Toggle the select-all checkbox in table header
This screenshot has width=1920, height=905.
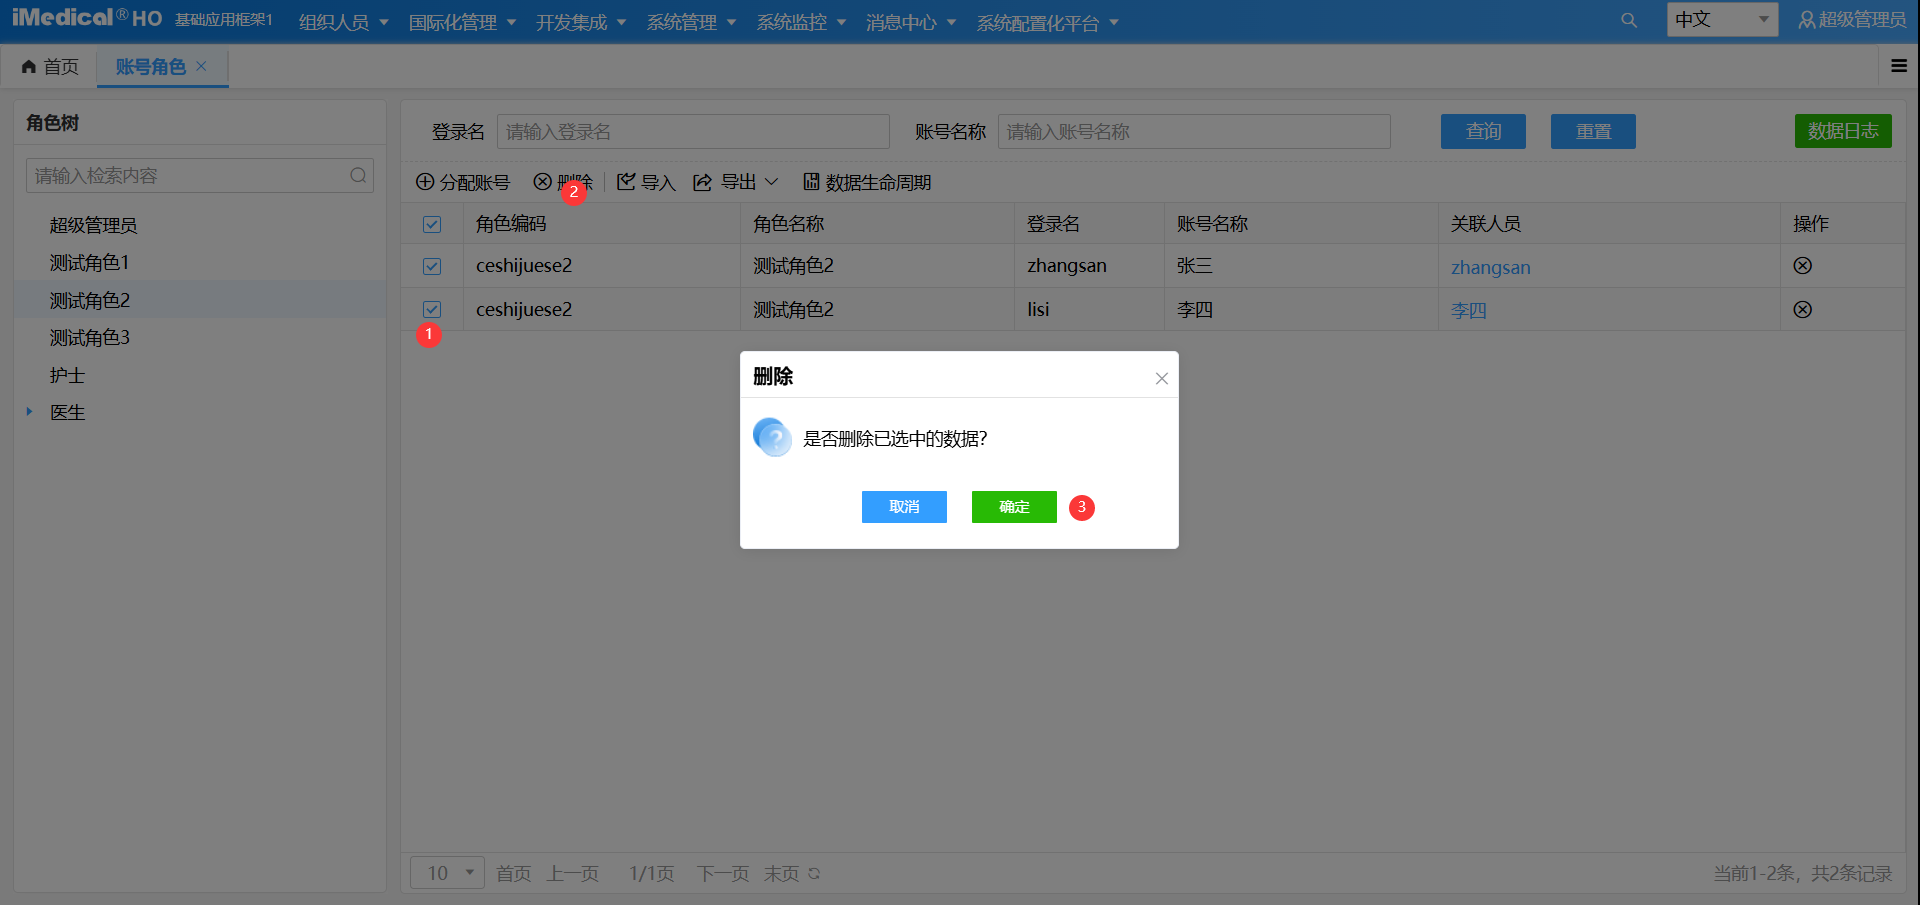point(432,224)
